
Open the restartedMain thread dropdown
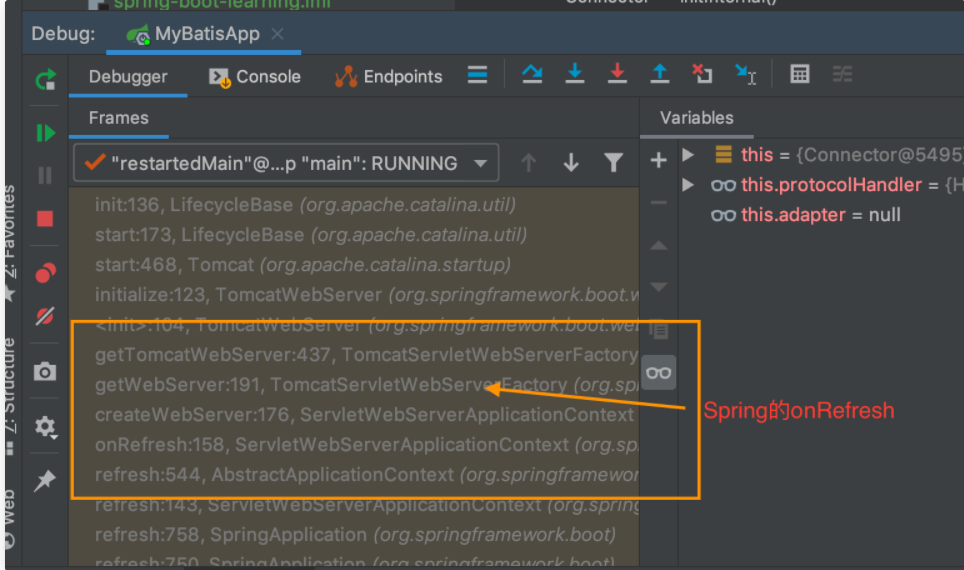click(286, 163)
